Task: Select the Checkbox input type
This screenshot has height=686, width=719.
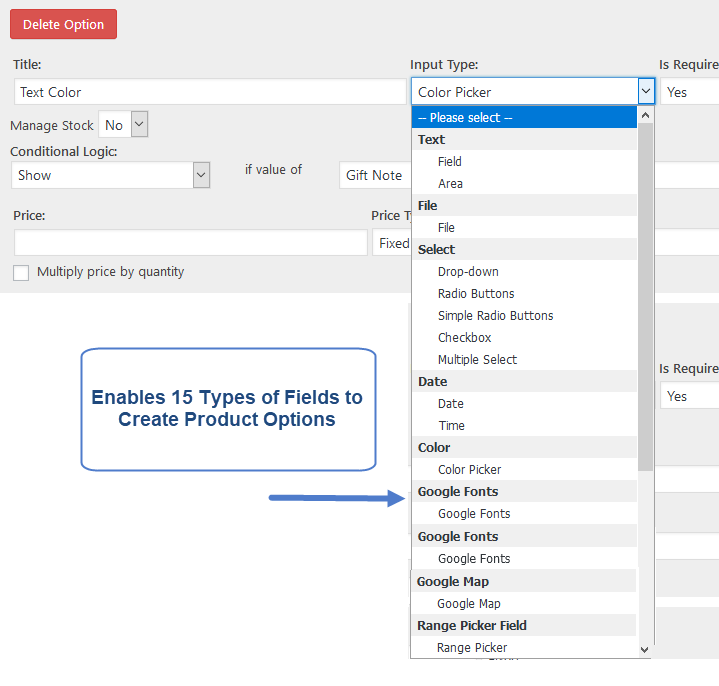Action: 464,337
